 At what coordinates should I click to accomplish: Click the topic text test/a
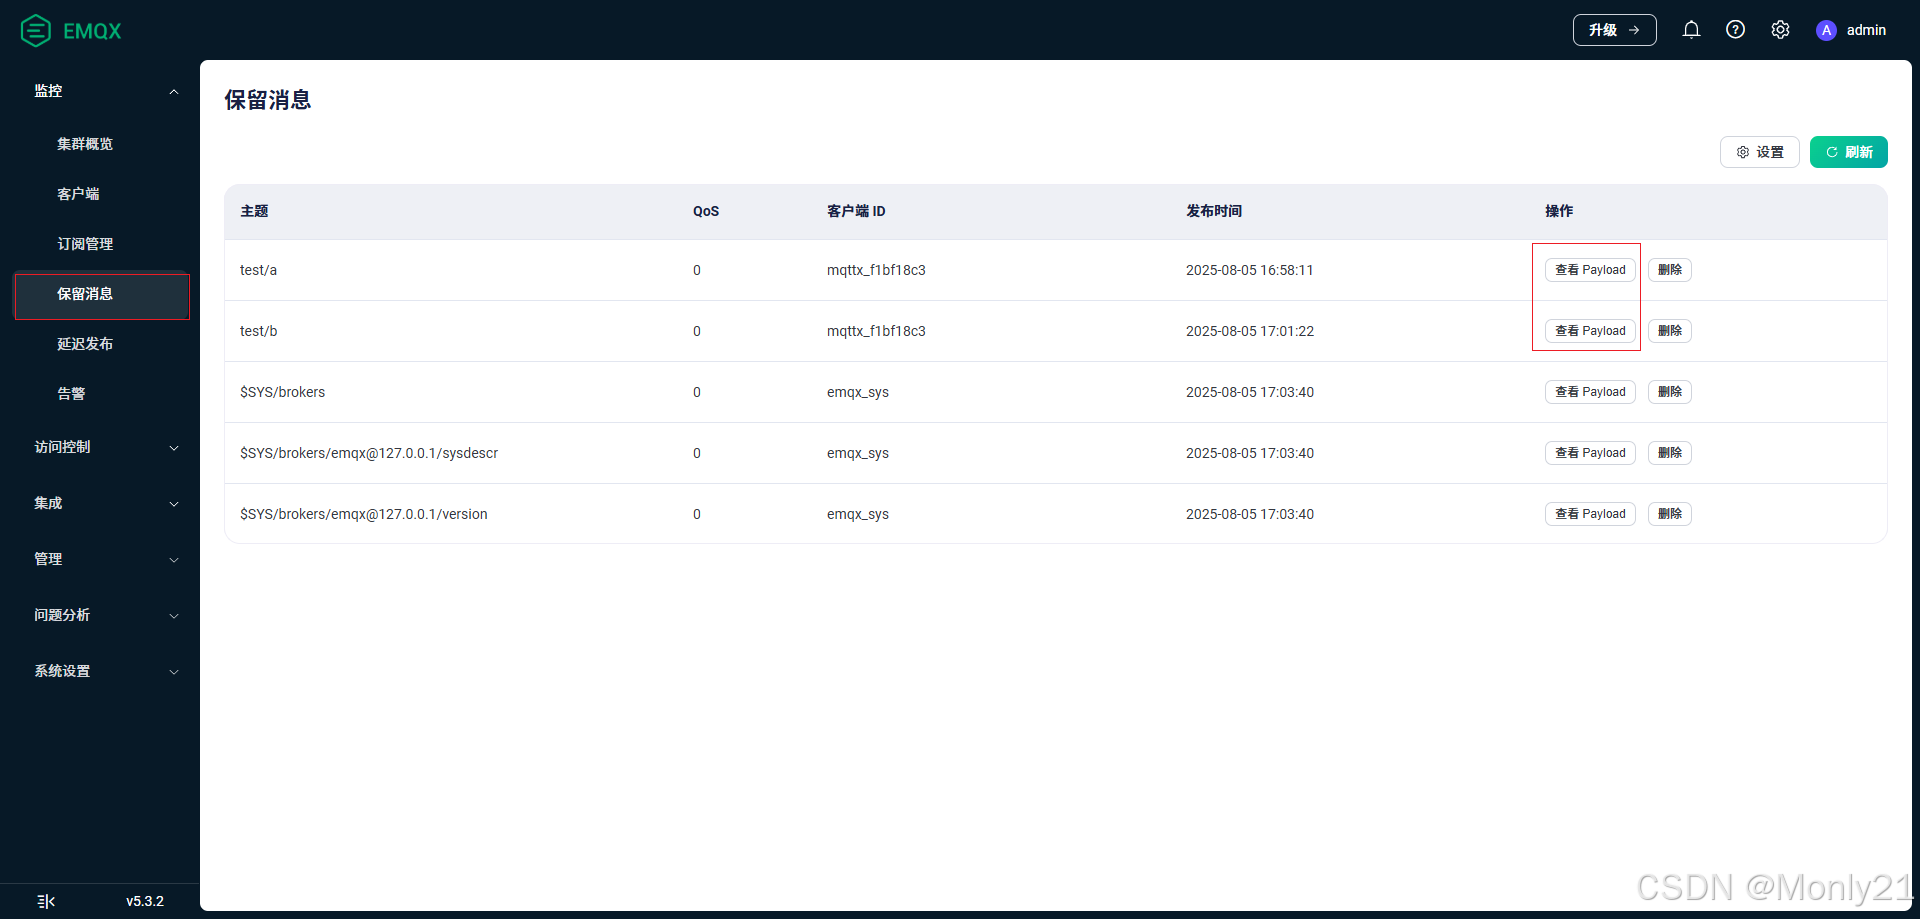click(258, 270)
